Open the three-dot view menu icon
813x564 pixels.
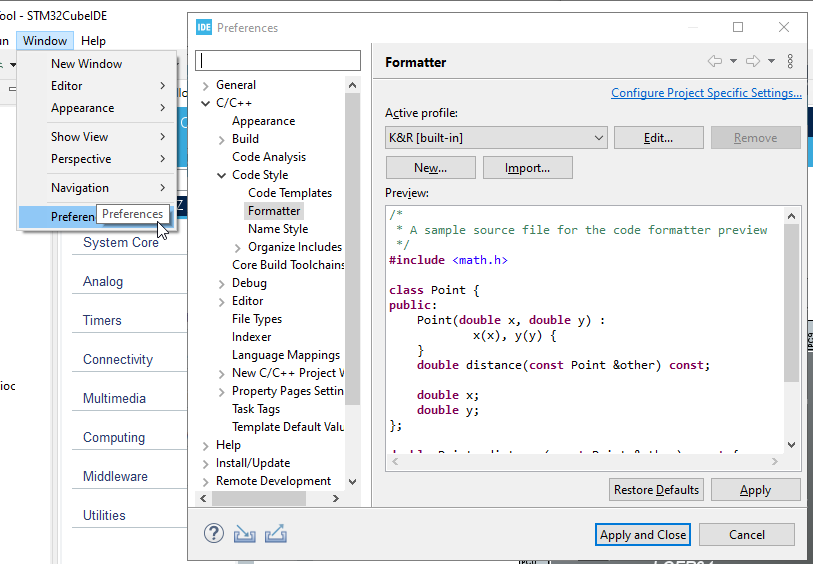[x=790, y=62]
